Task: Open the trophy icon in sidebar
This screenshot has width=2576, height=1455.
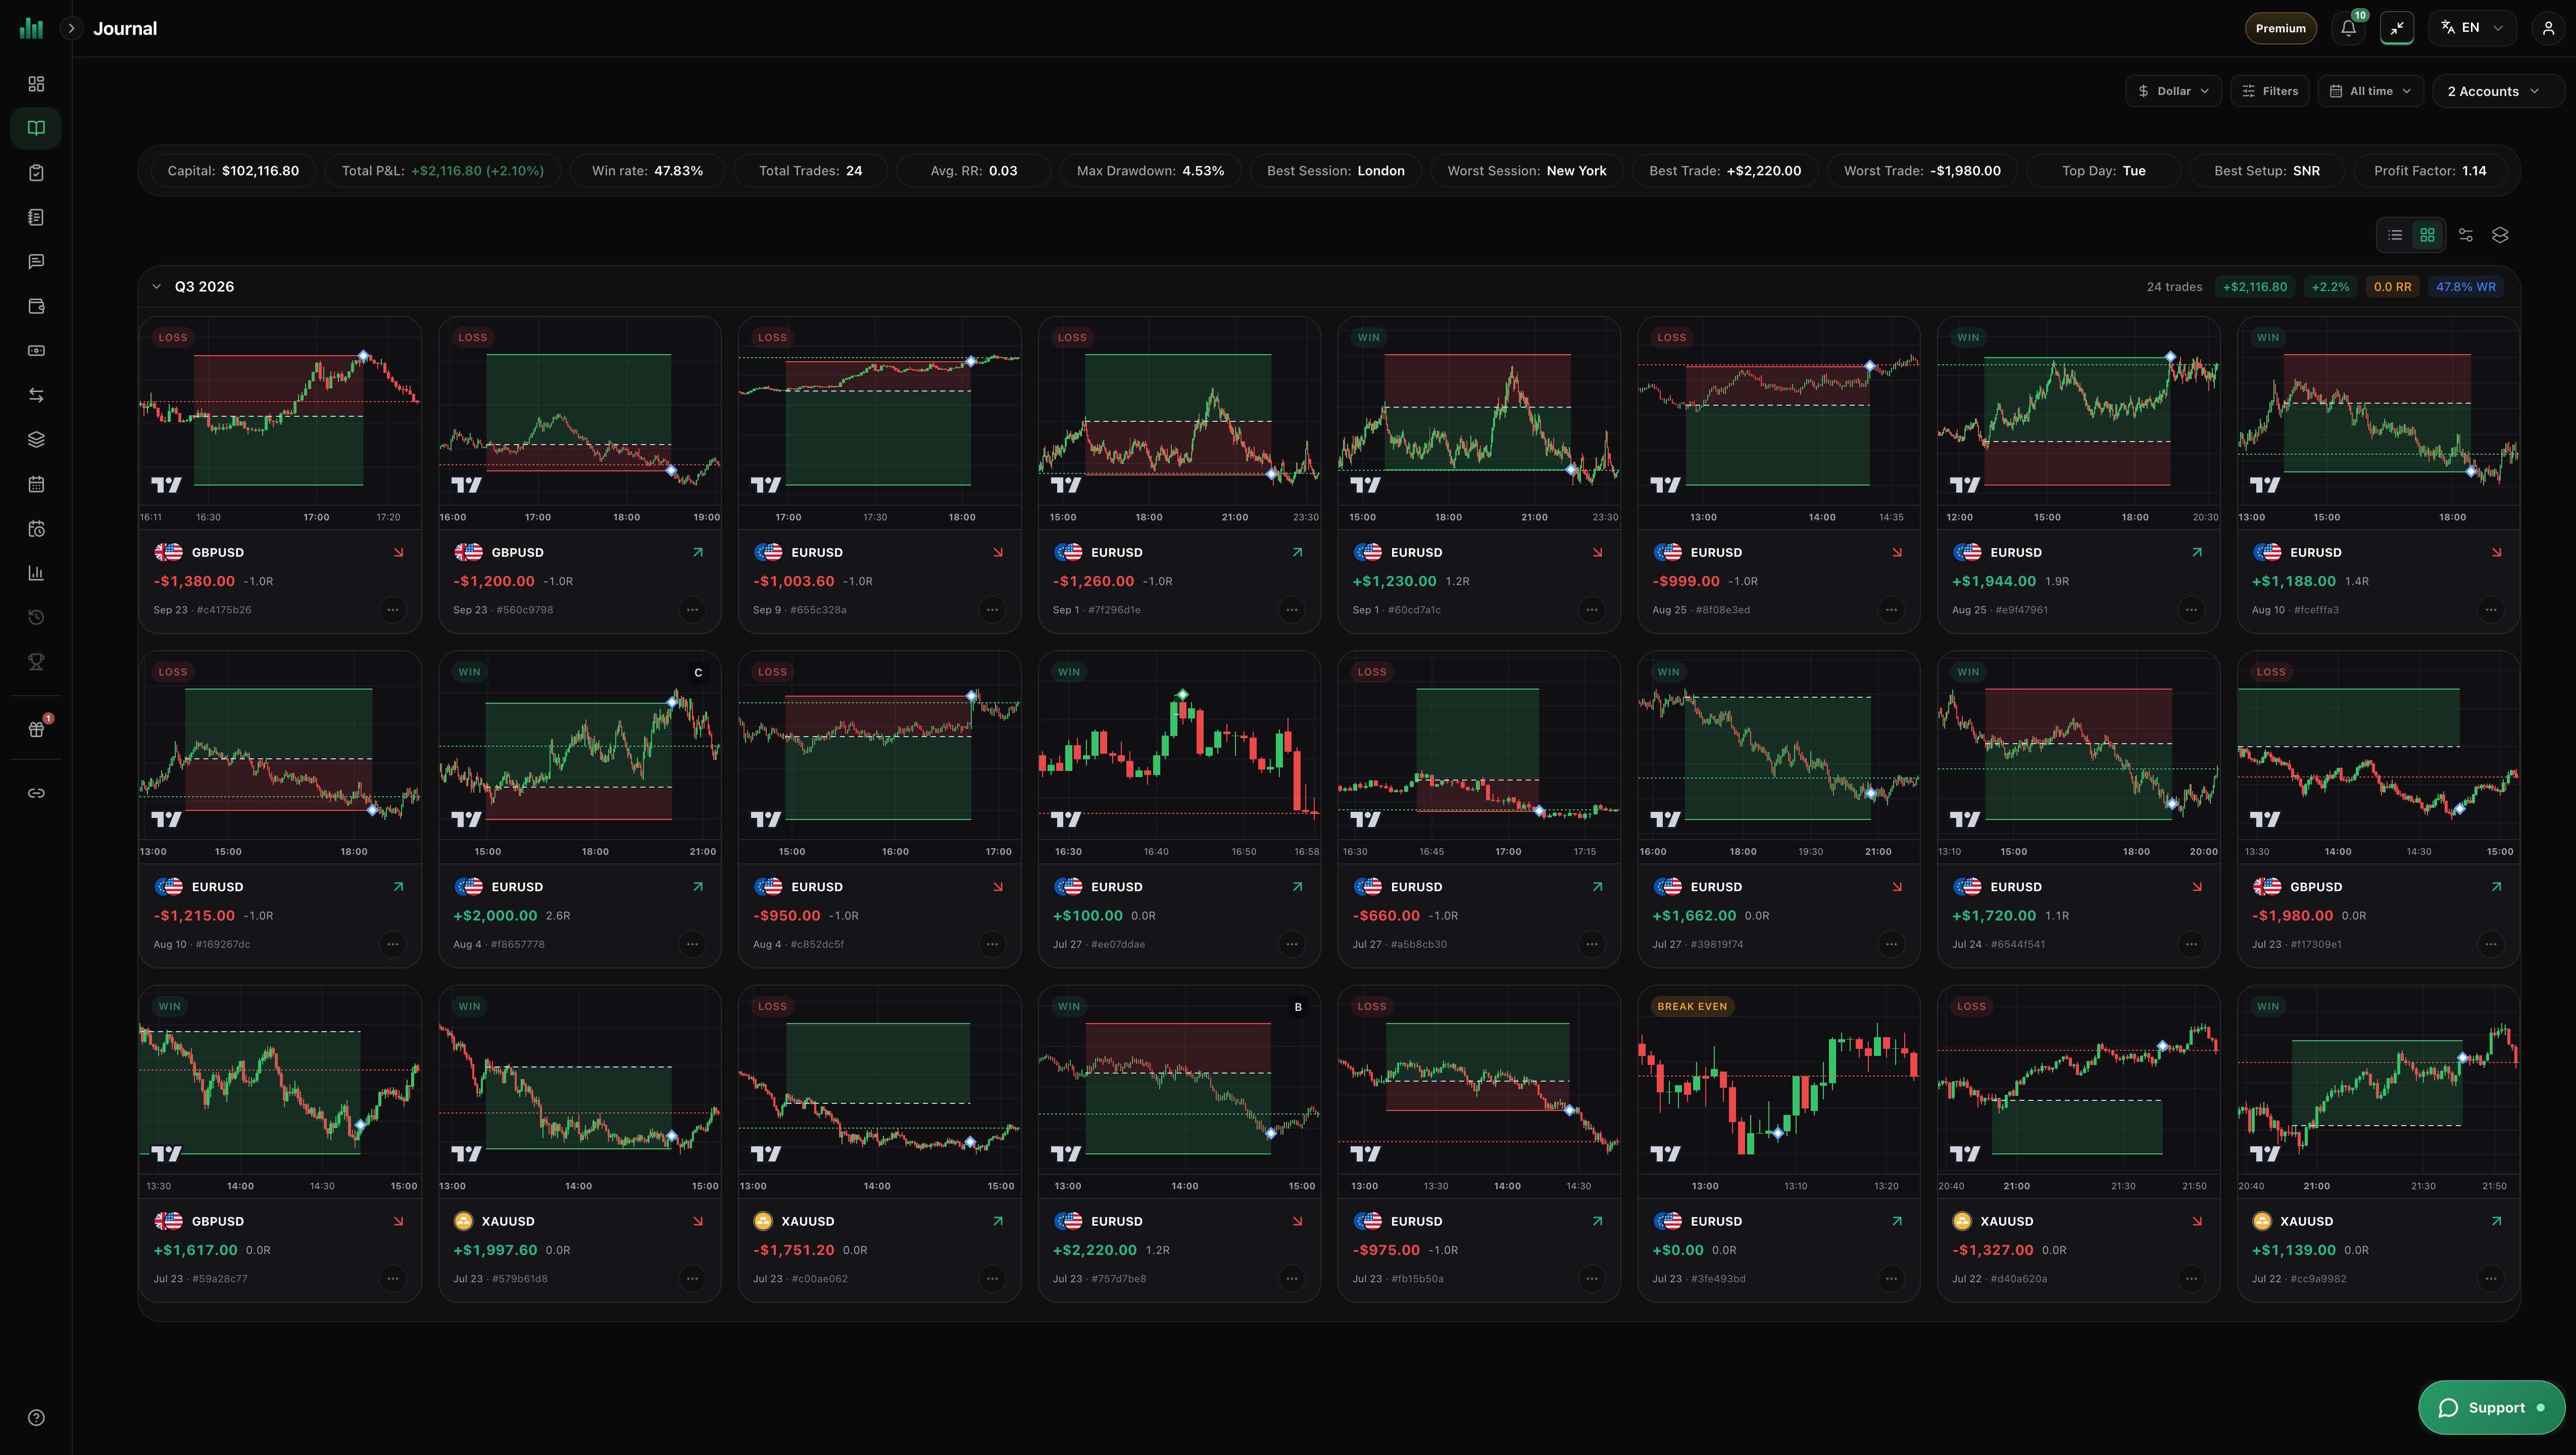Action: (x=36, y=662)
